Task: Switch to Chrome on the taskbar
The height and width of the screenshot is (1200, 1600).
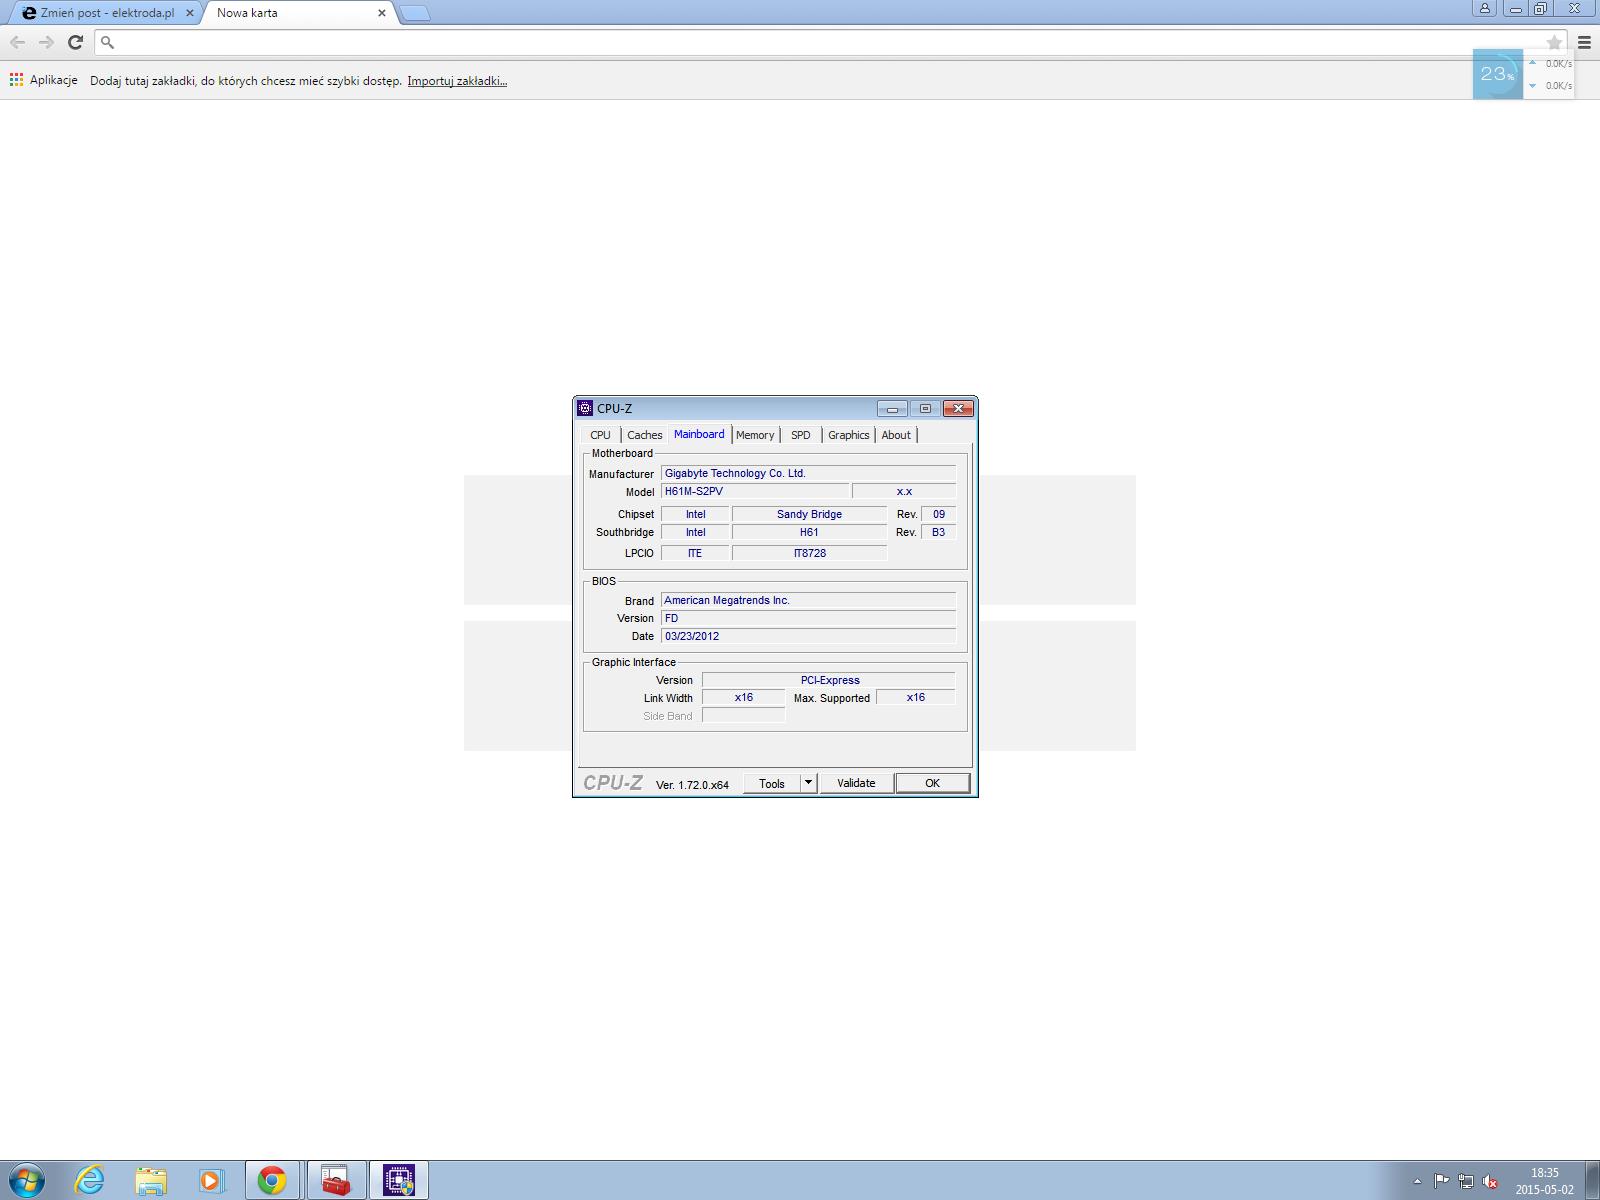Action: [x=272, y=1180]
